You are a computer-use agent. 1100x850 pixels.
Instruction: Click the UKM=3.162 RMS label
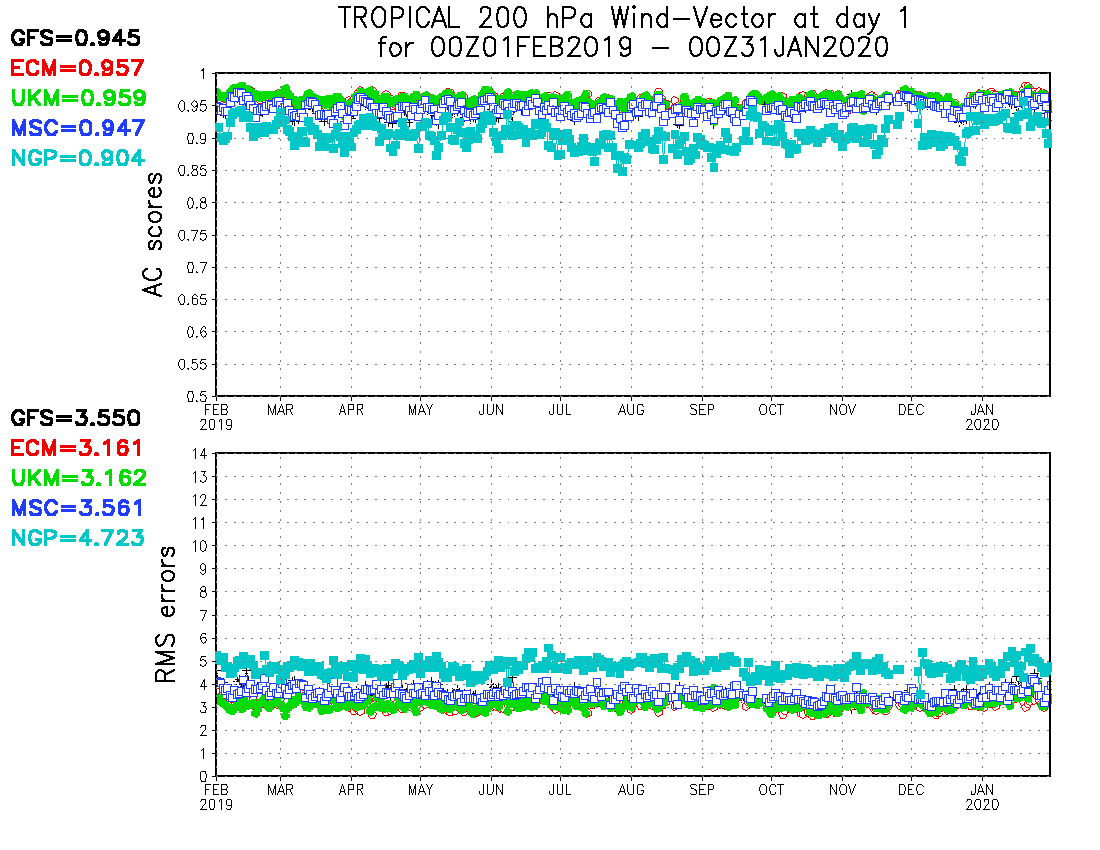pyautogui.click(x=79, y=478)
